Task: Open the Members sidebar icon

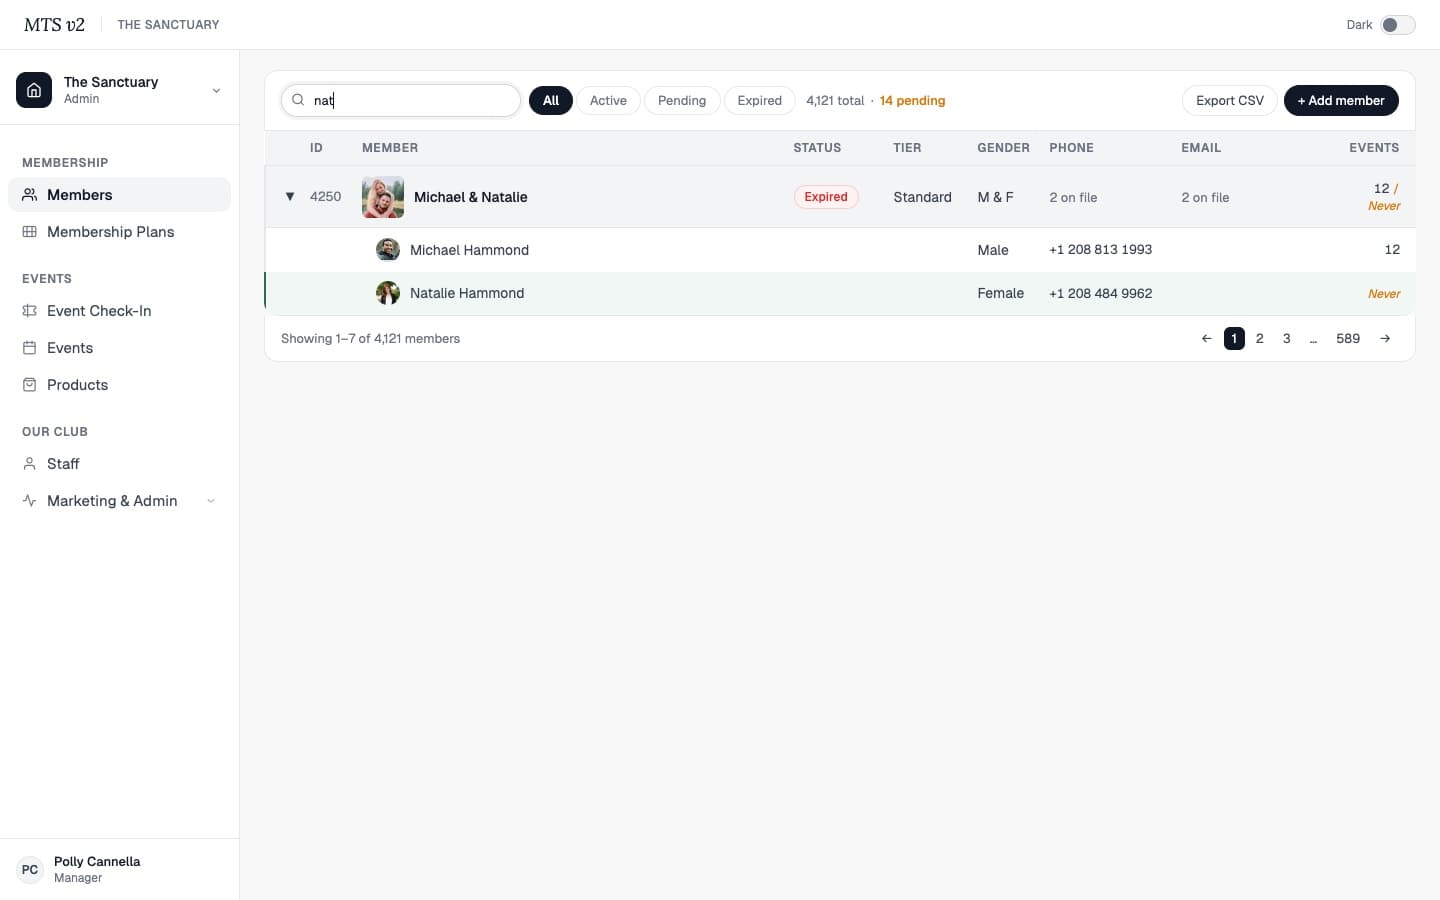Action: (x=30, y=195)
